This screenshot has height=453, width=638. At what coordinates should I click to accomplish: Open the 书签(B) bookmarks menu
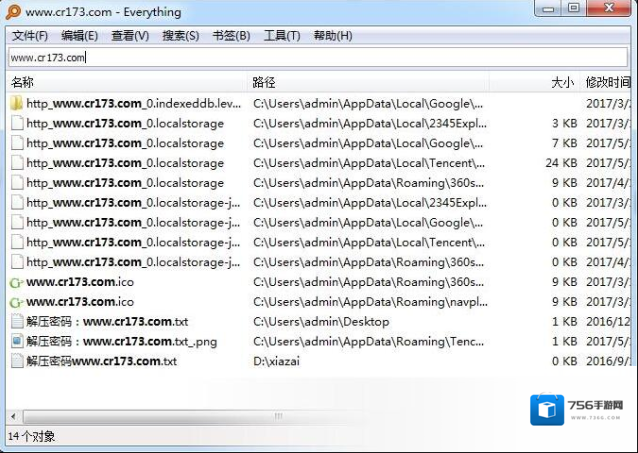tap(231, 36)
